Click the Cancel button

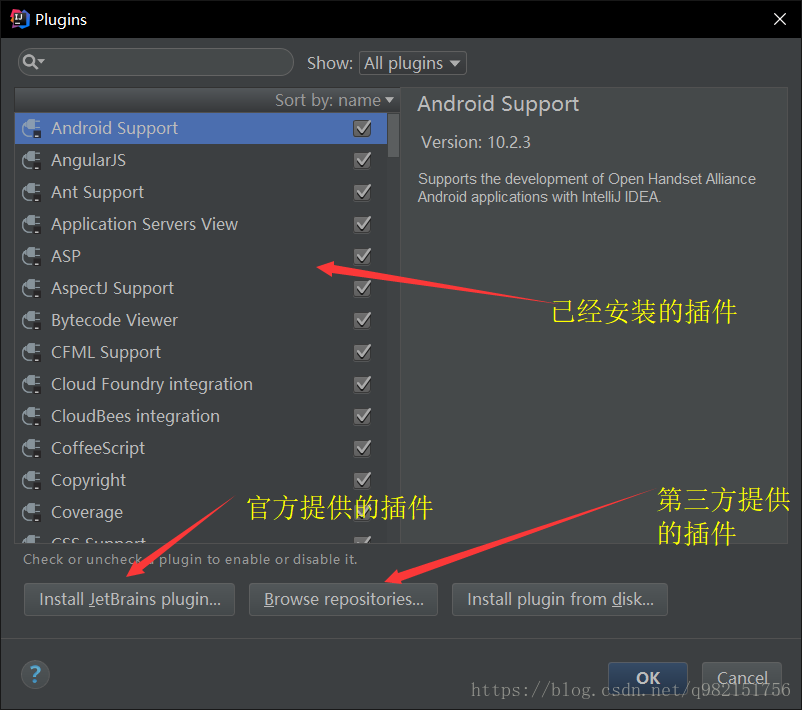[x=742, y=678]
